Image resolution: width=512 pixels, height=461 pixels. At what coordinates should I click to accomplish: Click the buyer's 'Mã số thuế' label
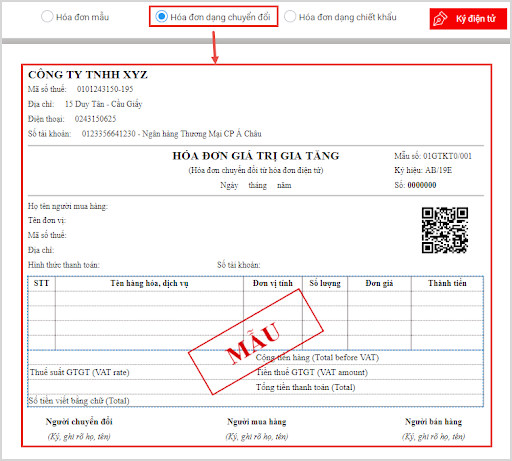47,235
